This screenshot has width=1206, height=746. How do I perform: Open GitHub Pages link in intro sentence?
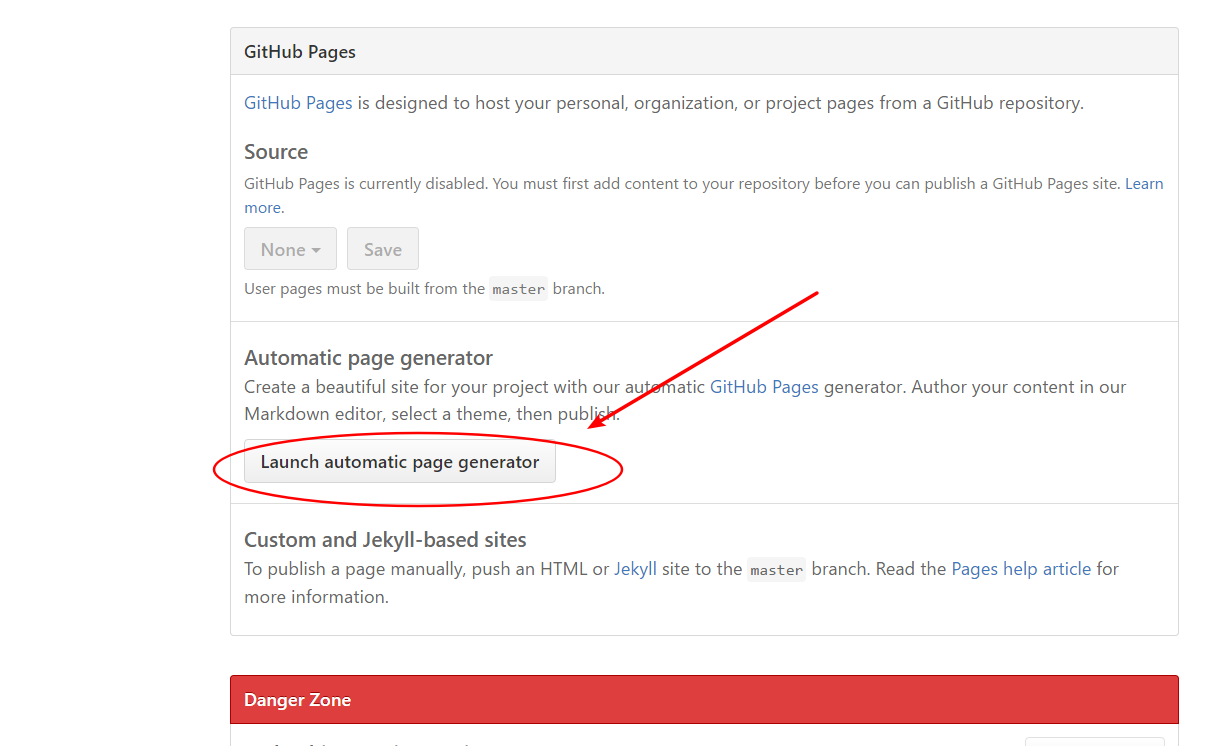(298, 103)
